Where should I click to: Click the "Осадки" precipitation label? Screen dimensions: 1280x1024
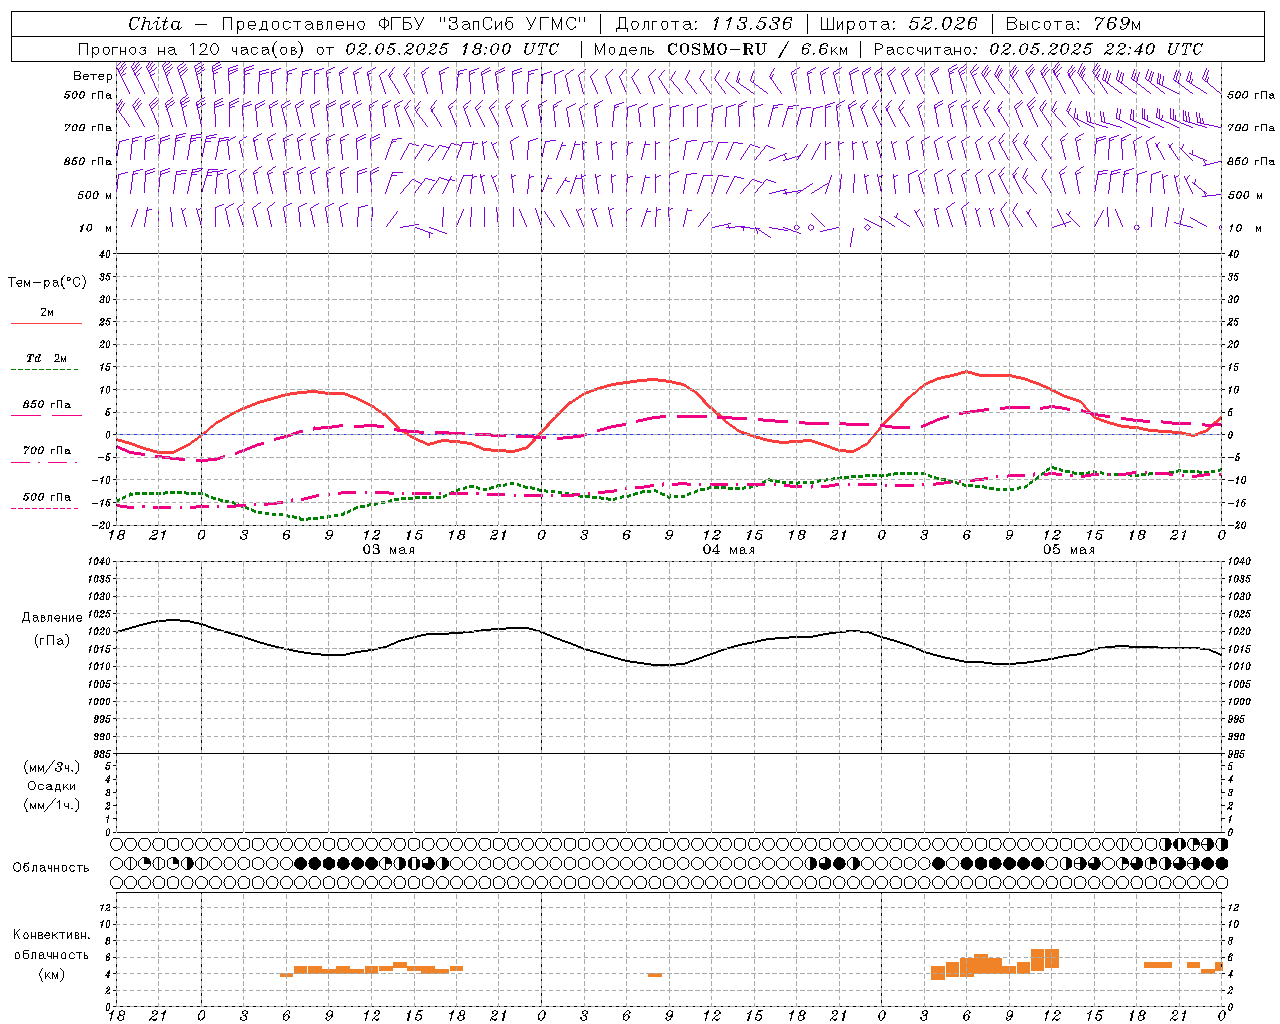pos(52,786)
